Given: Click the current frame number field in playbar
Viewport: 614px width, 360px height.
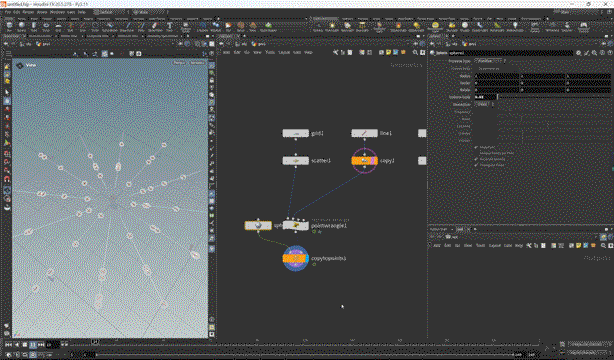Looking at the screenshot, I should [x=53, y=345].
